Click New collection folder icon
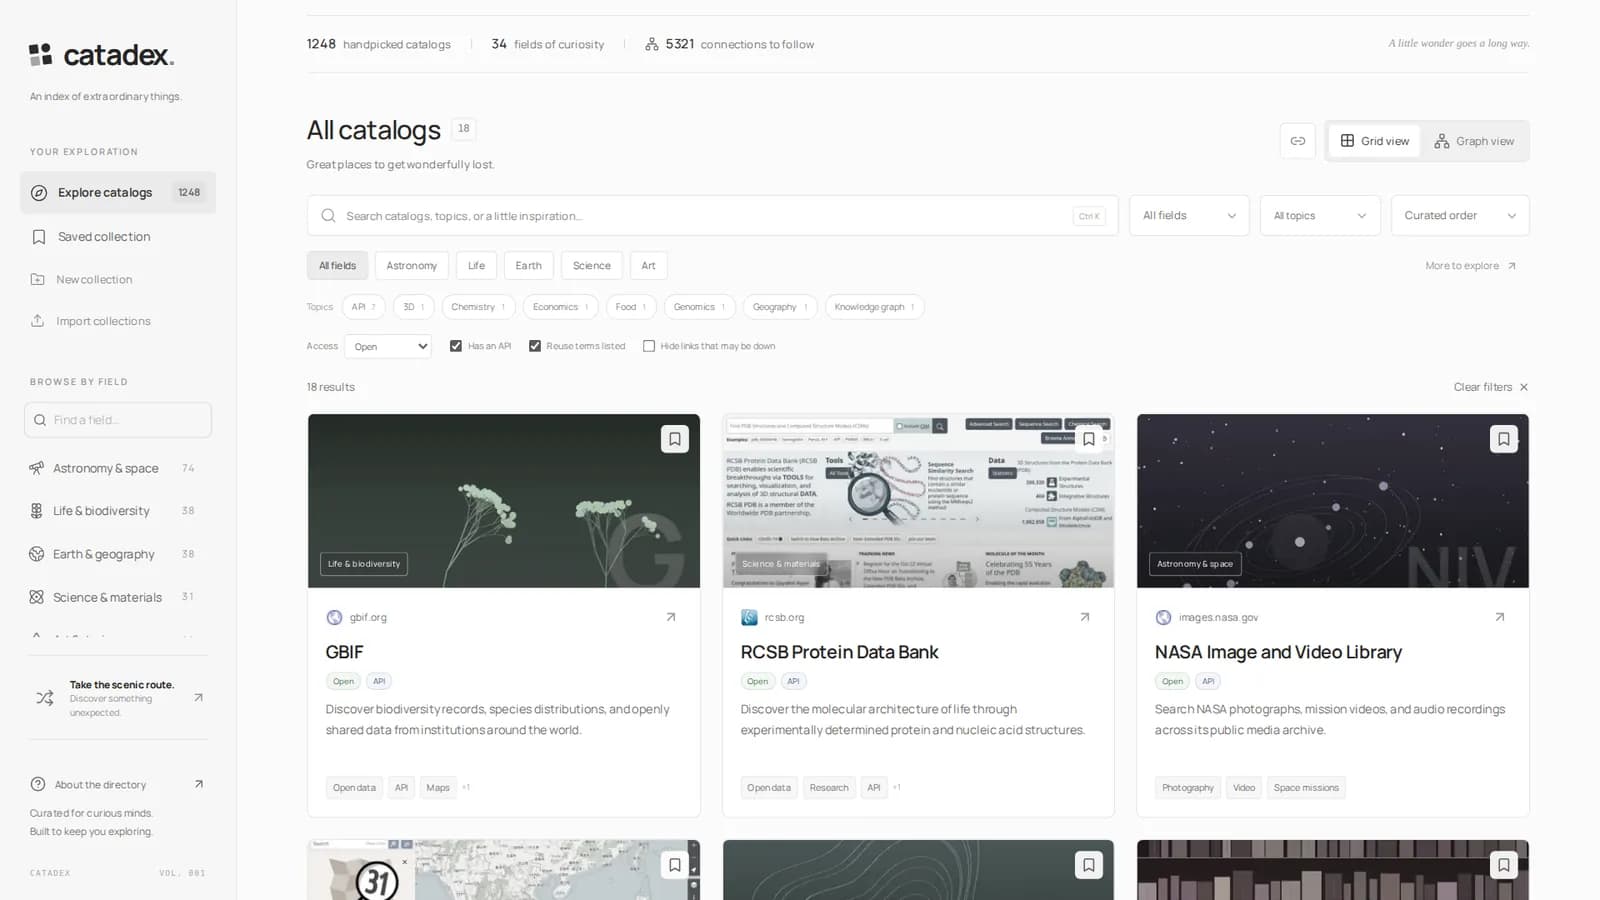The width and height of the screenshot is (1600, 900). pyautogui.click(x=38, y=279)
